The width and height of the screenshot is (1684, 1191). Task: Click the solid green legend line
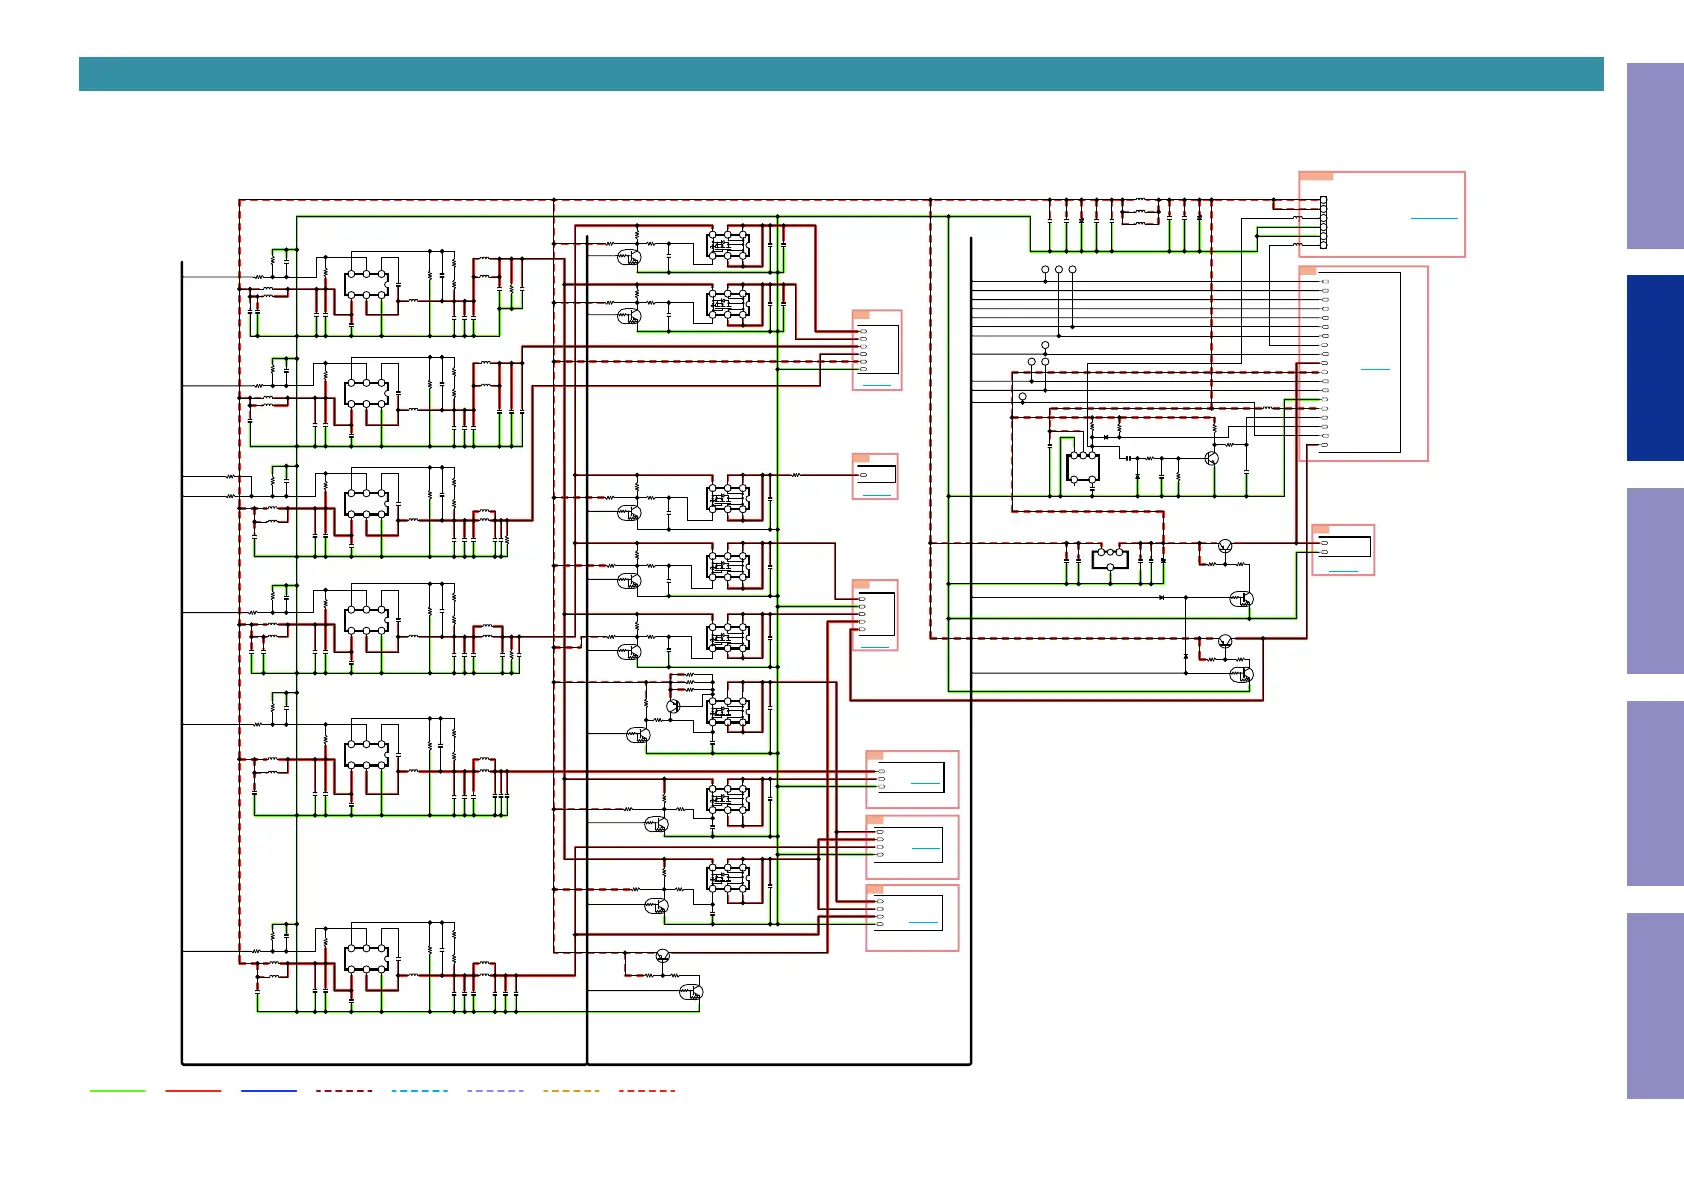(118, 1090)
